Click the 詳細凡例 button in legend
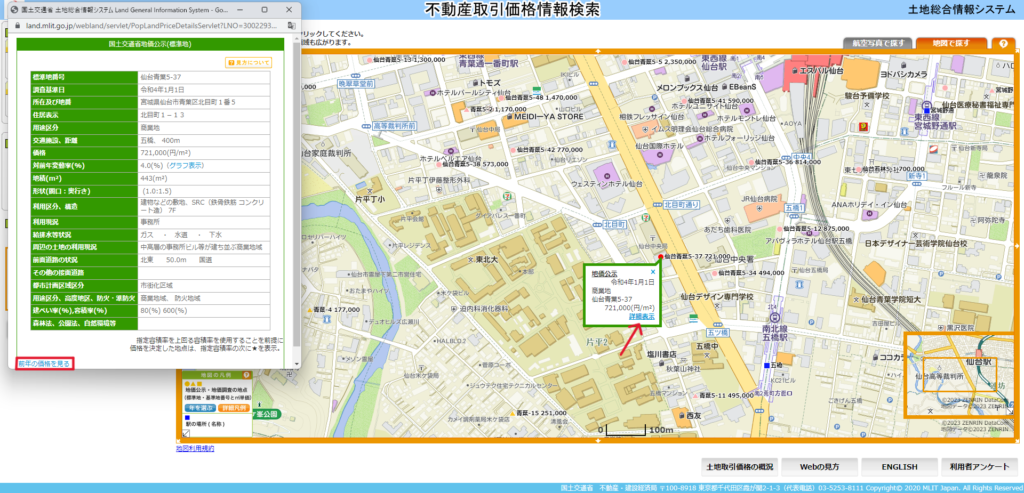The height and width of the screenshot is (493, 1024). 234,408
